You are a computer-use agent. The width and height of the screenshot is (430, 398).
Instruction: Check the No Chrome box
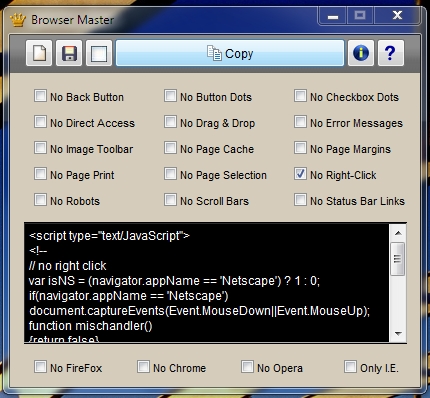(x=143, y=367)
